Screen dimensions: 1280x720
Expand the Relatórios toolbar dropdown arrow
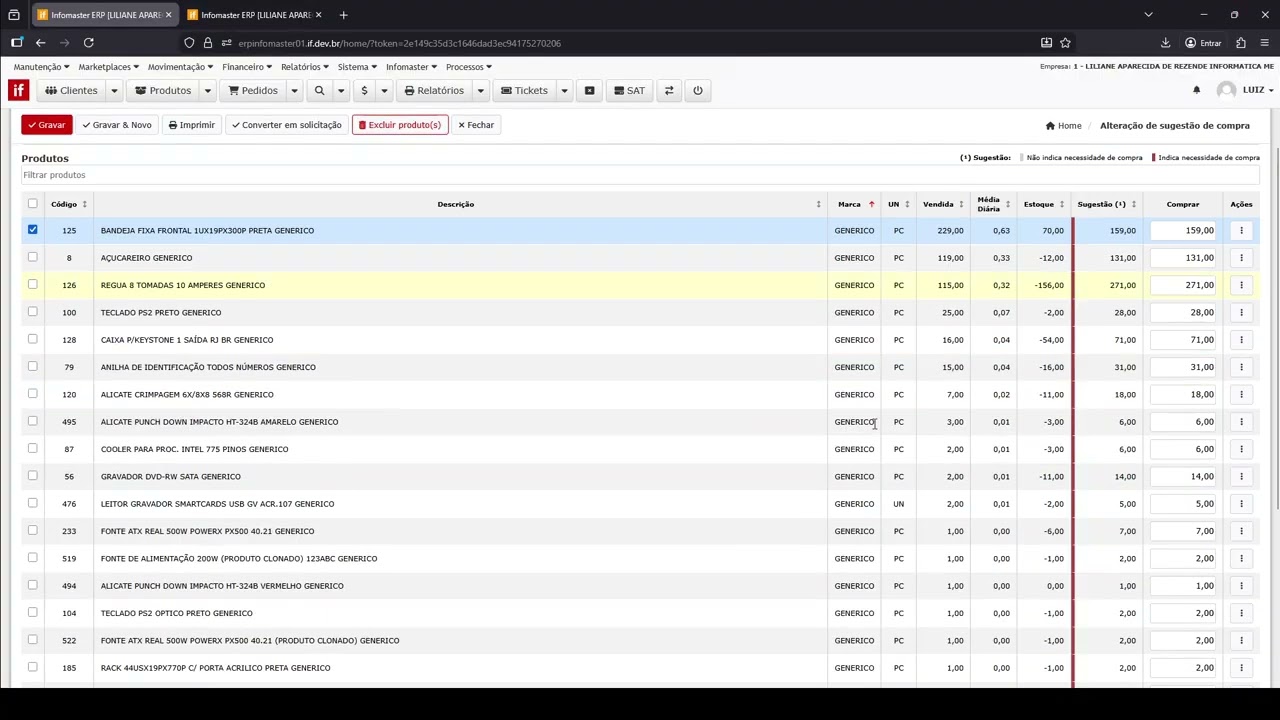[x=480, y=91]
